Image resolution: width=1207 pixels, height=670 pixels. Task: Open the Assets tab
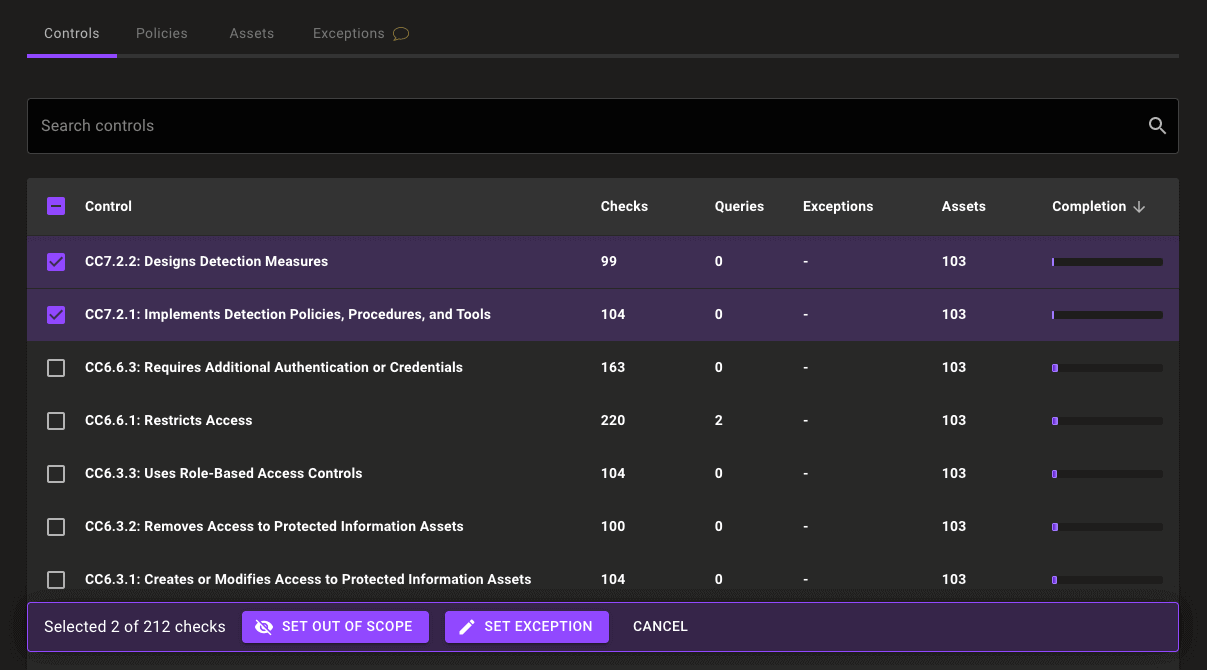click(251, 34)
